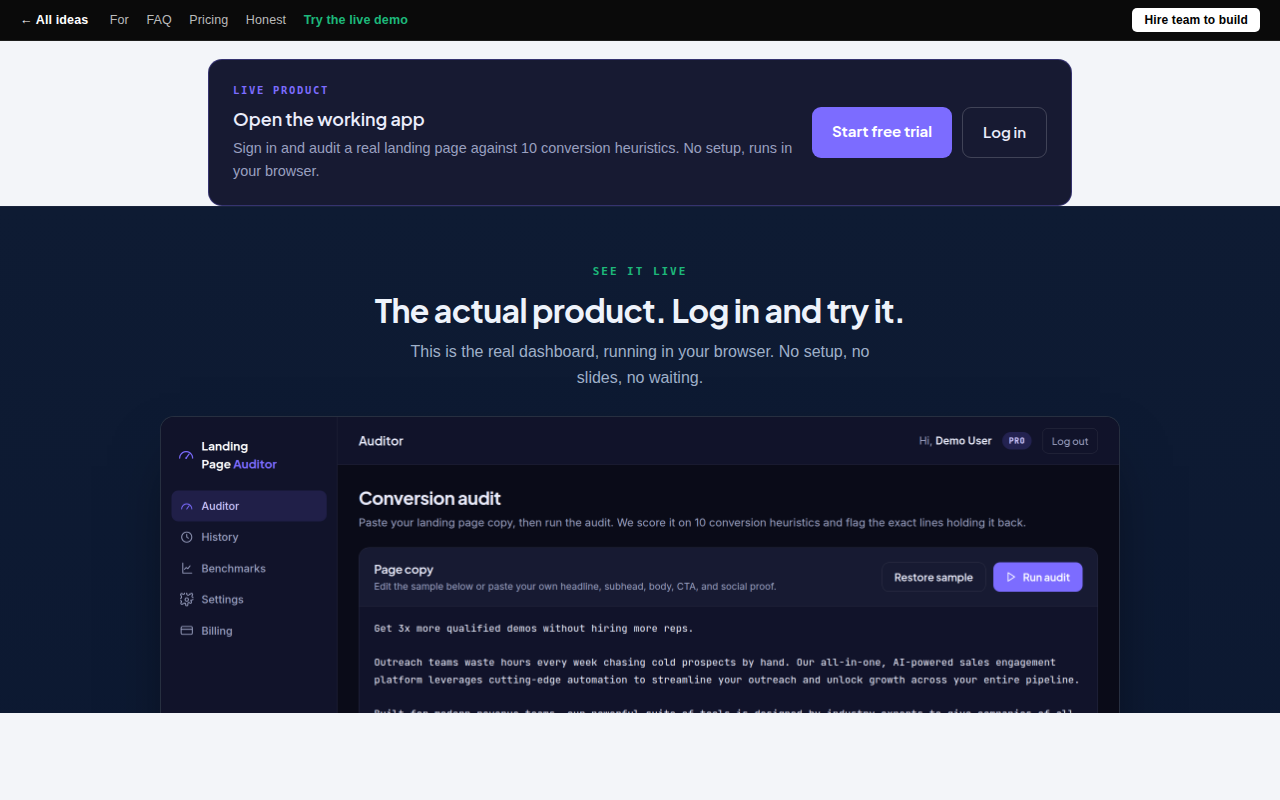Click Try the live demo link
Viewport: 1280px width, 800px height.
pos(356,20)
